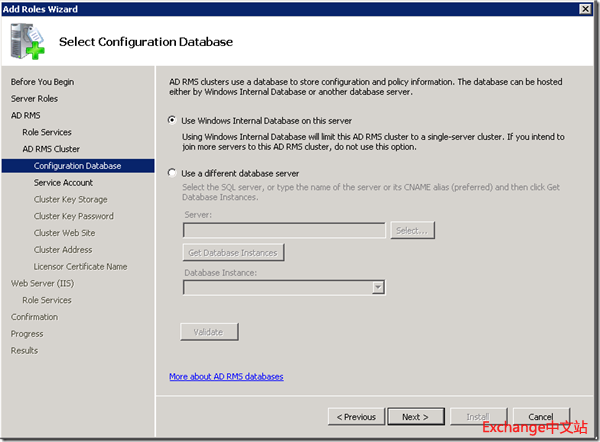Click the Server name input field
Image resolution: width=600 pixels, height=442 pixels.
[285, 231]
